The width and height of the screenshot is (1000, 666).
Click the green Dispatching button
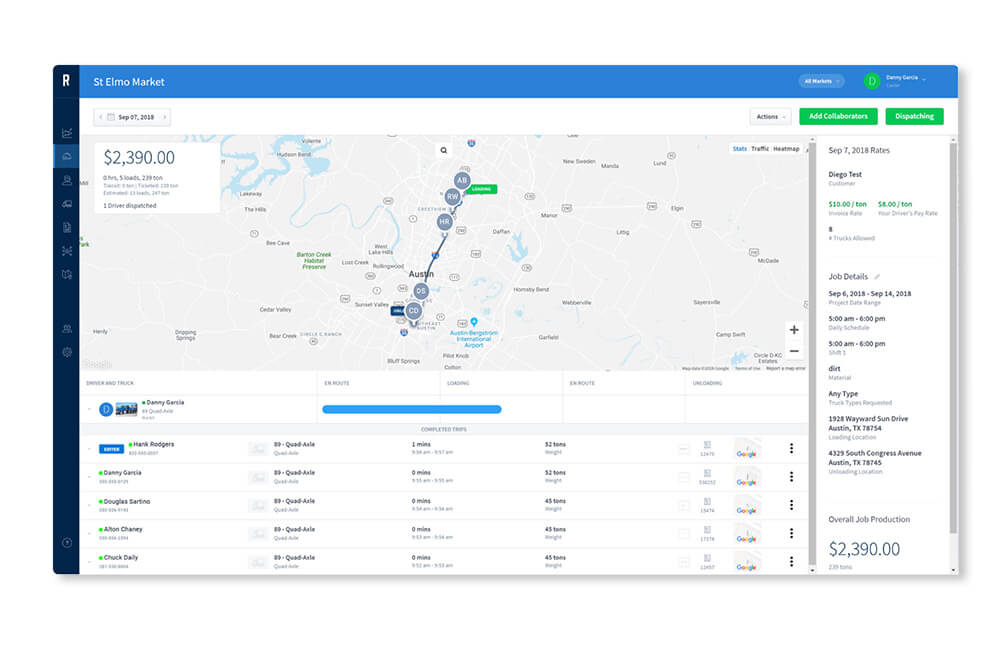click(914, 116)
